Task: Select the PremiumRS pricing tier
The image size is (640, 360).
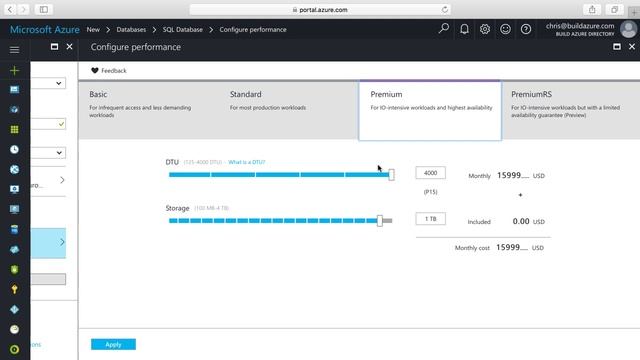Action: click(571, 111)
